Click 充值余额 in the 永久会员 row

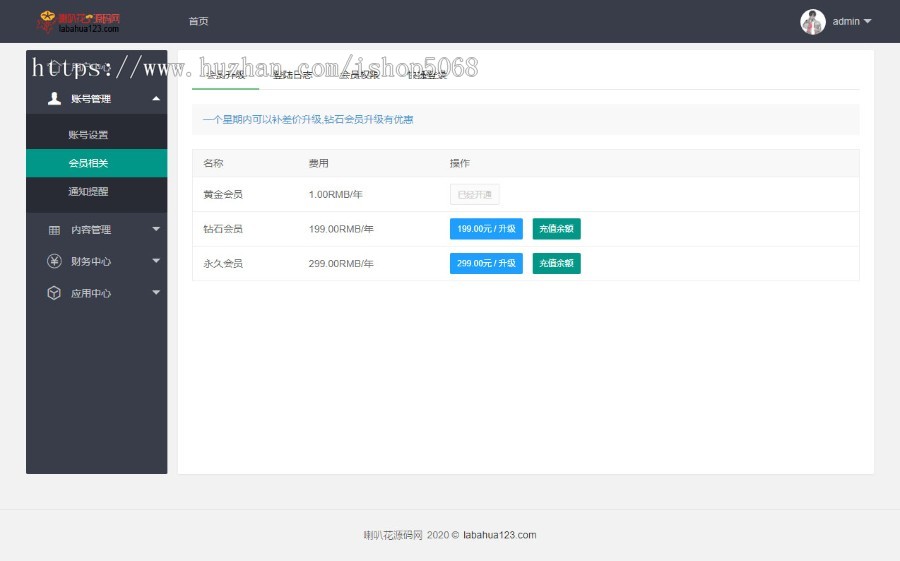click(x=556, y=264)
